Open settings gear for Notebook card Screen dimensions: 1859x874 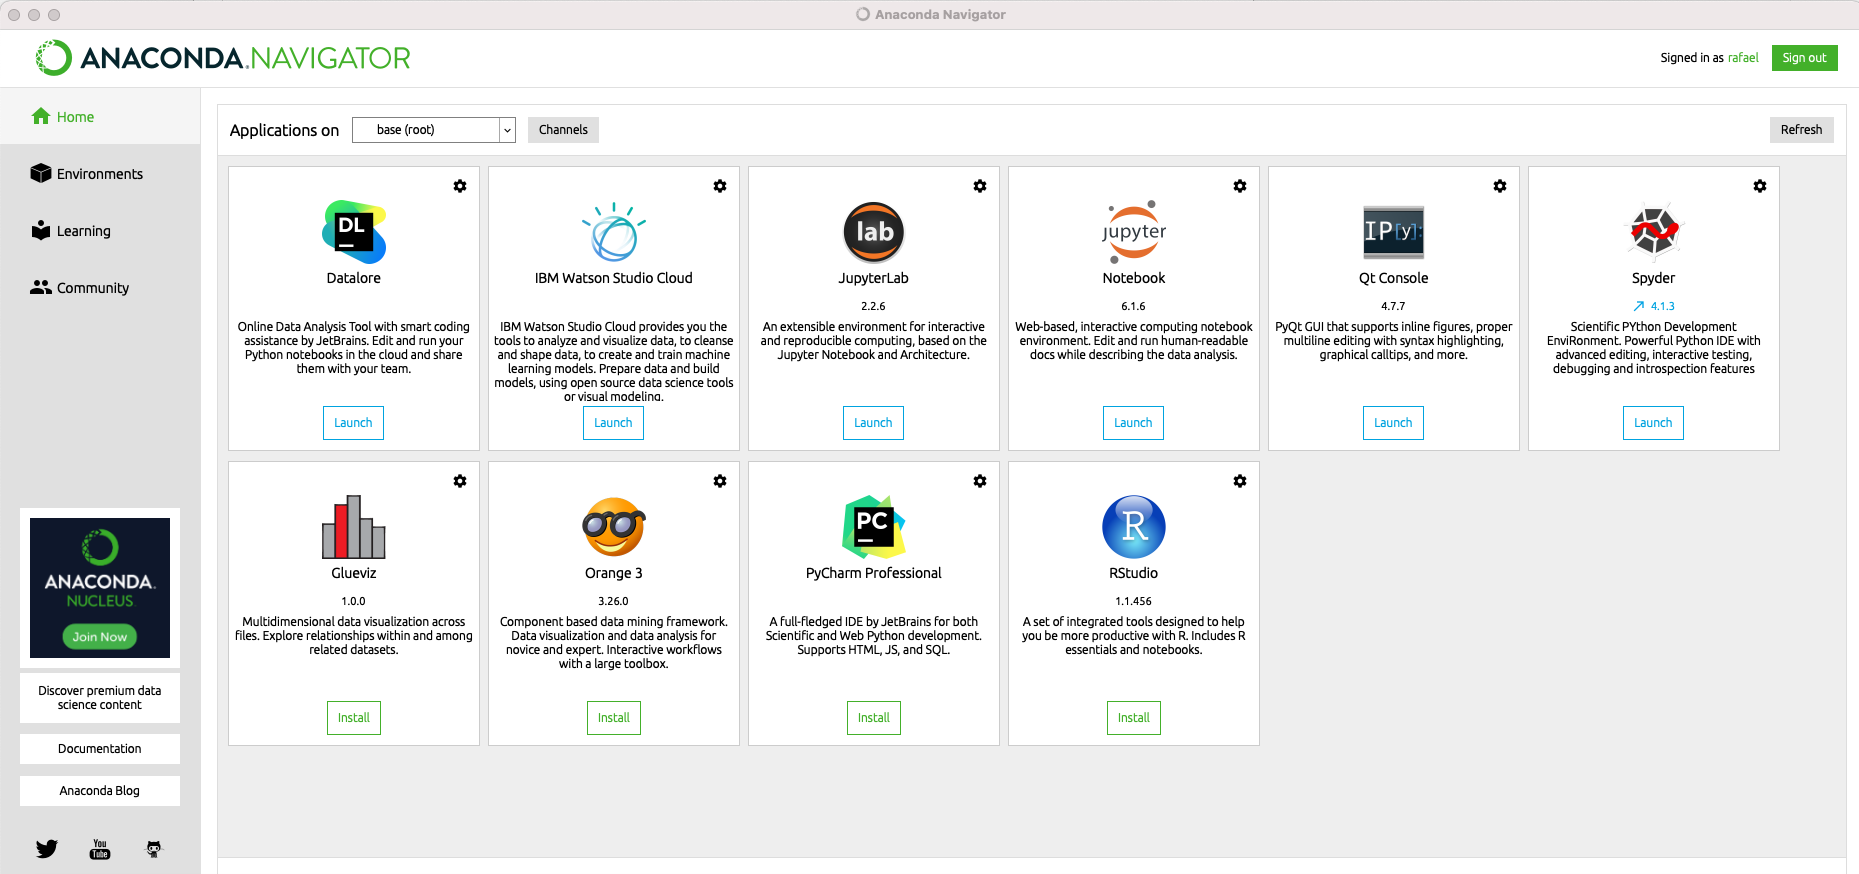(x=1240, y=186)
